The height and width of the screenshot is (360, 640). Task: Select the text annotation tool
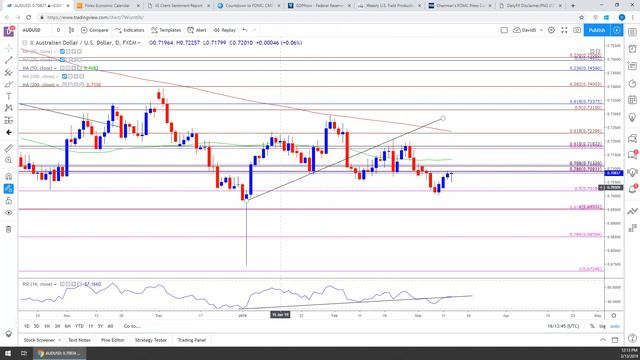[9, 96]
